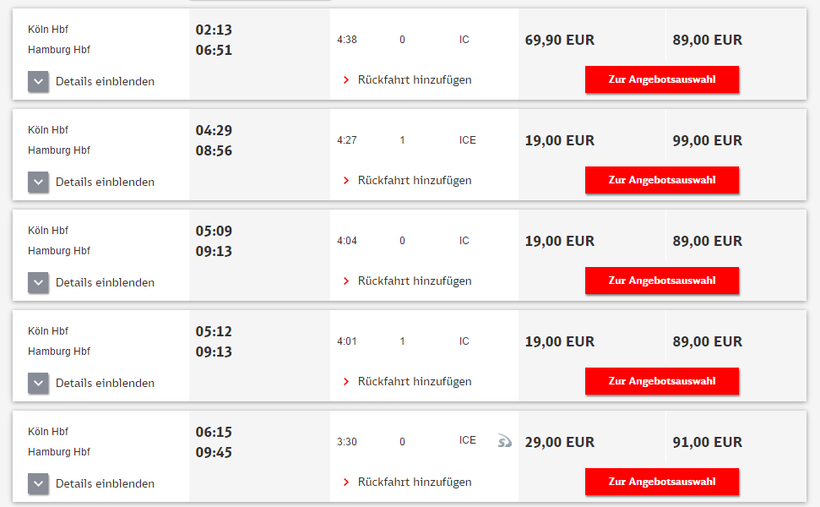This screenshot has height=507, width=820.
Task: Click the red arrow icon for the 06:15 return trip
Action: pos(346,482)
